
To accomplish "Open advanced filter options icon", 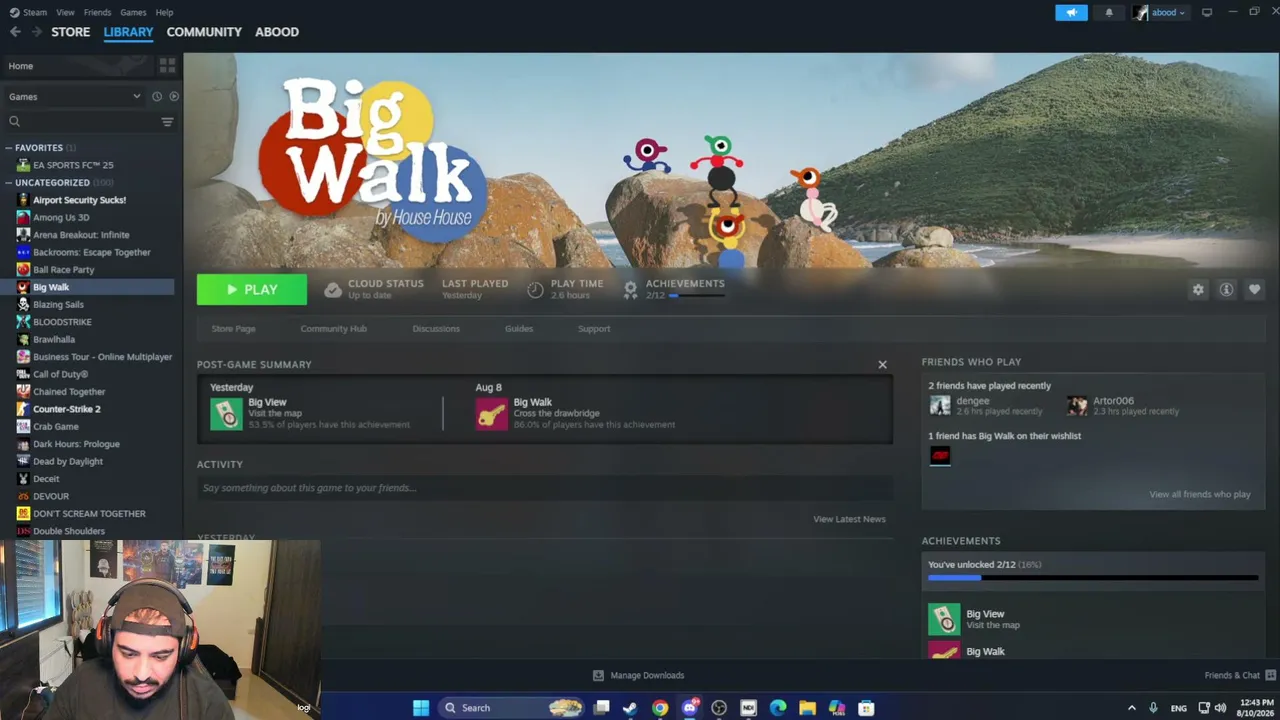I will click(167, 122).
